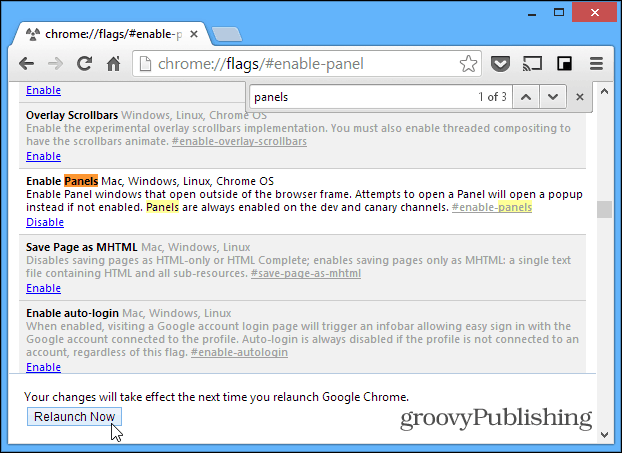Bookmark this page with the star icon
This screenshot has width=622, height=455.
tap(468, 63)
